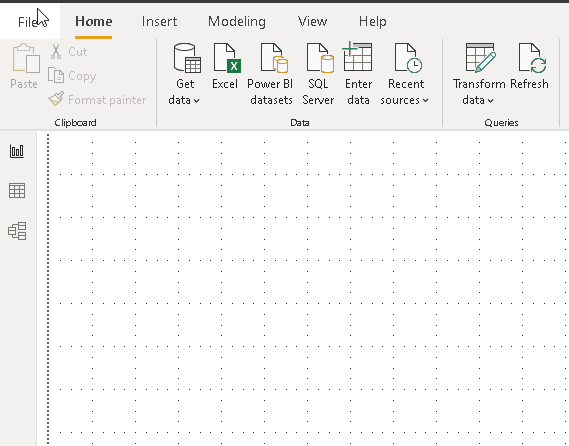Open the Insert ribbon tab
Viewport: 569px width, 446px height.
pos(160,21)
